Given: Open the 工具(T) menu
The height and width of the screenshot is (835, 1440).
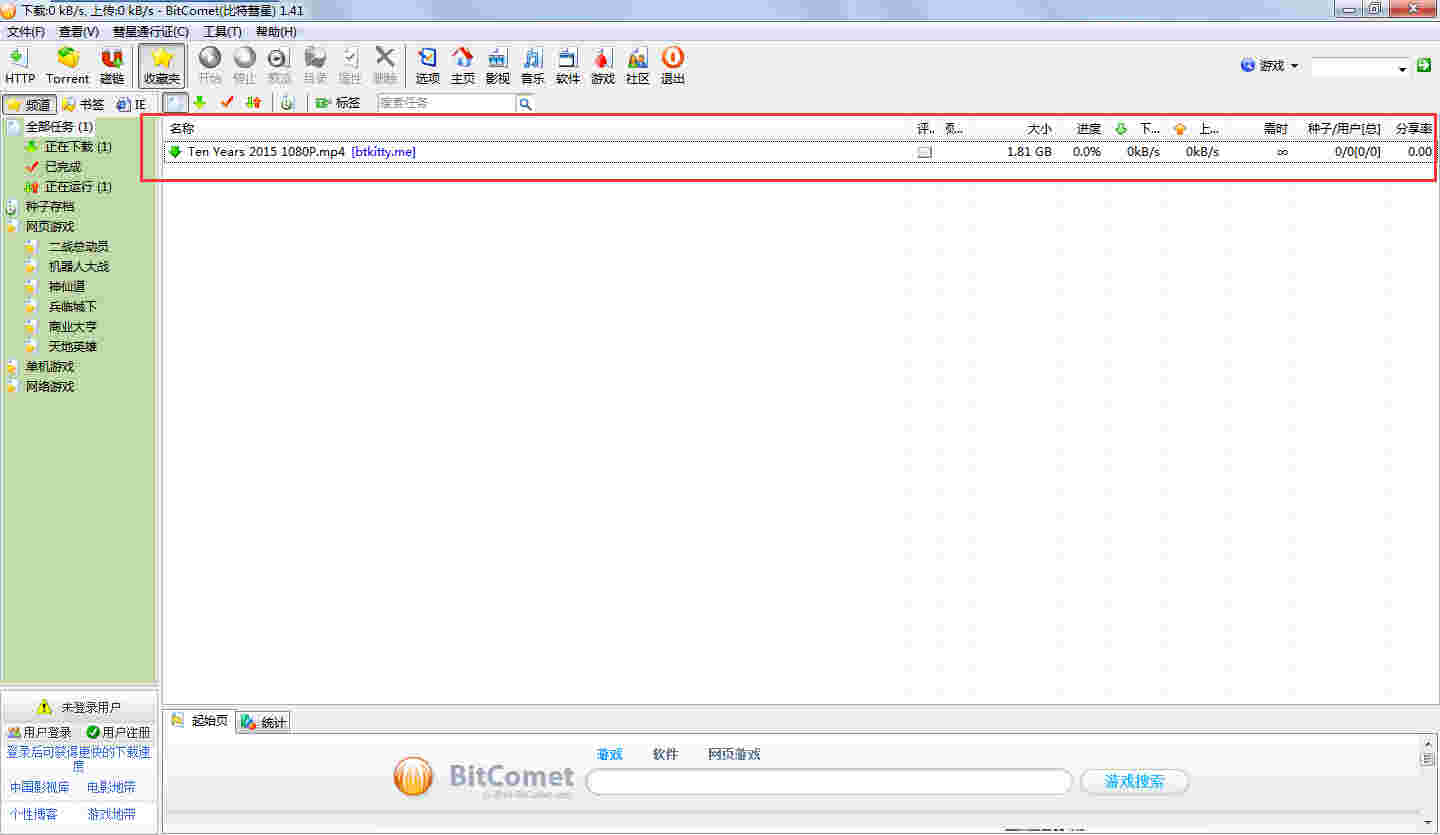Looking at the screenshot, I should (223, 32).
